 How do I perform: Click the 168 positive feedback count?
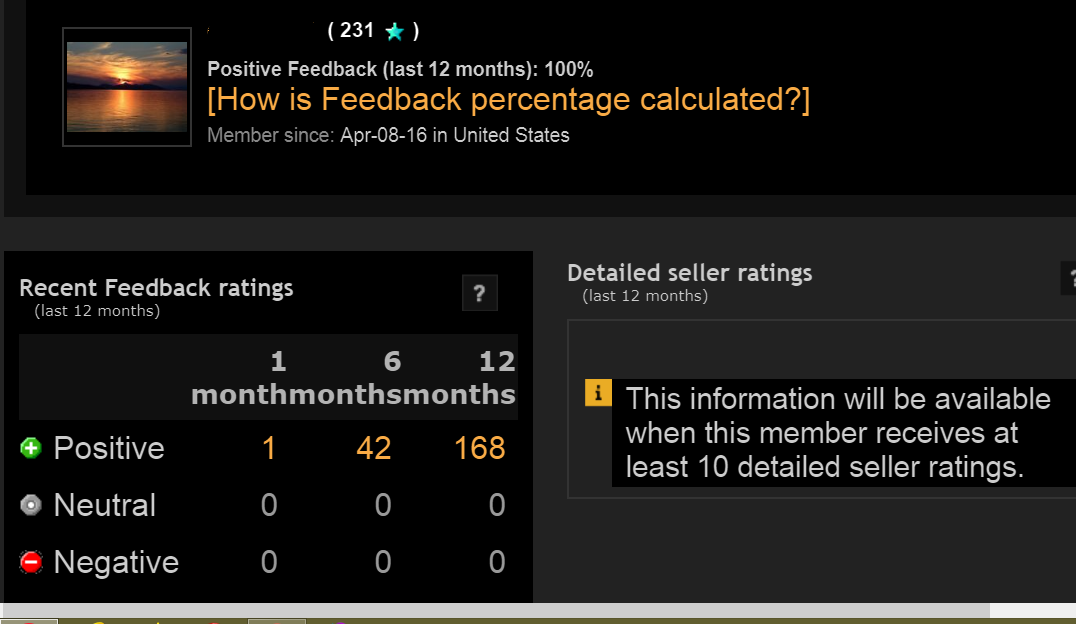[x=479, y=448]
